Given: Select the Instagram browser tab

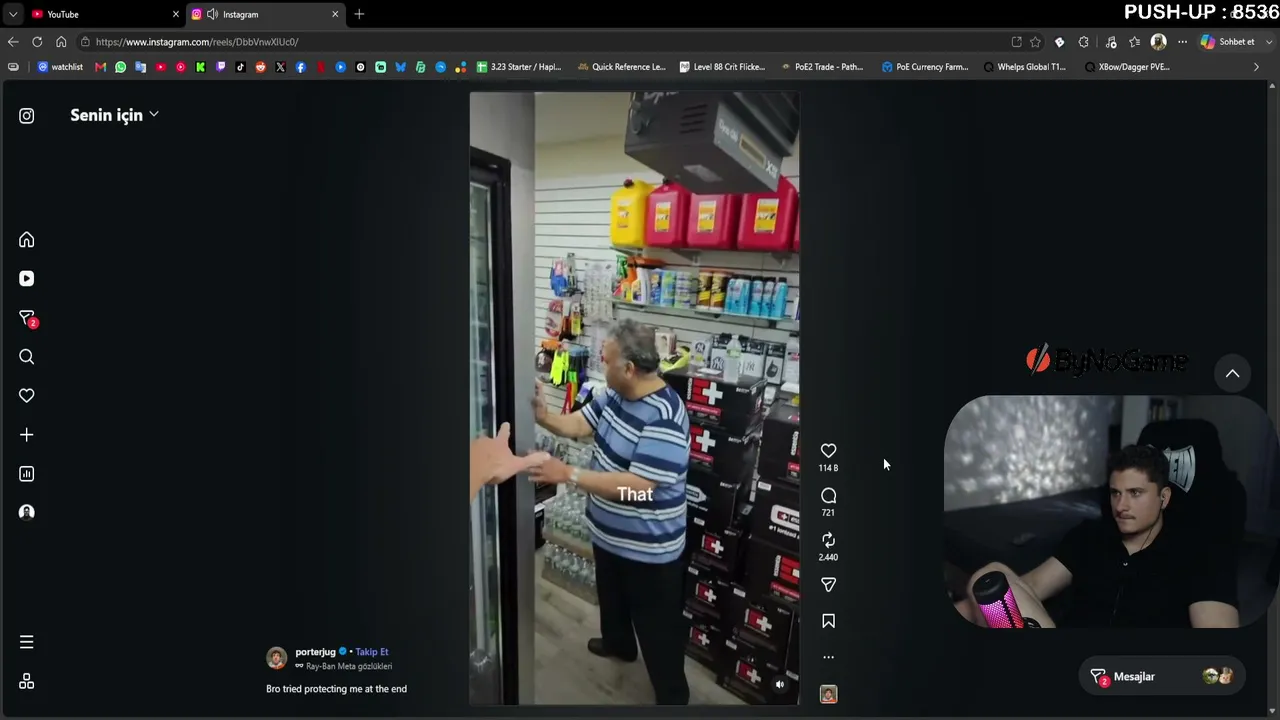Looking at the screenshot, I should 264,14.
